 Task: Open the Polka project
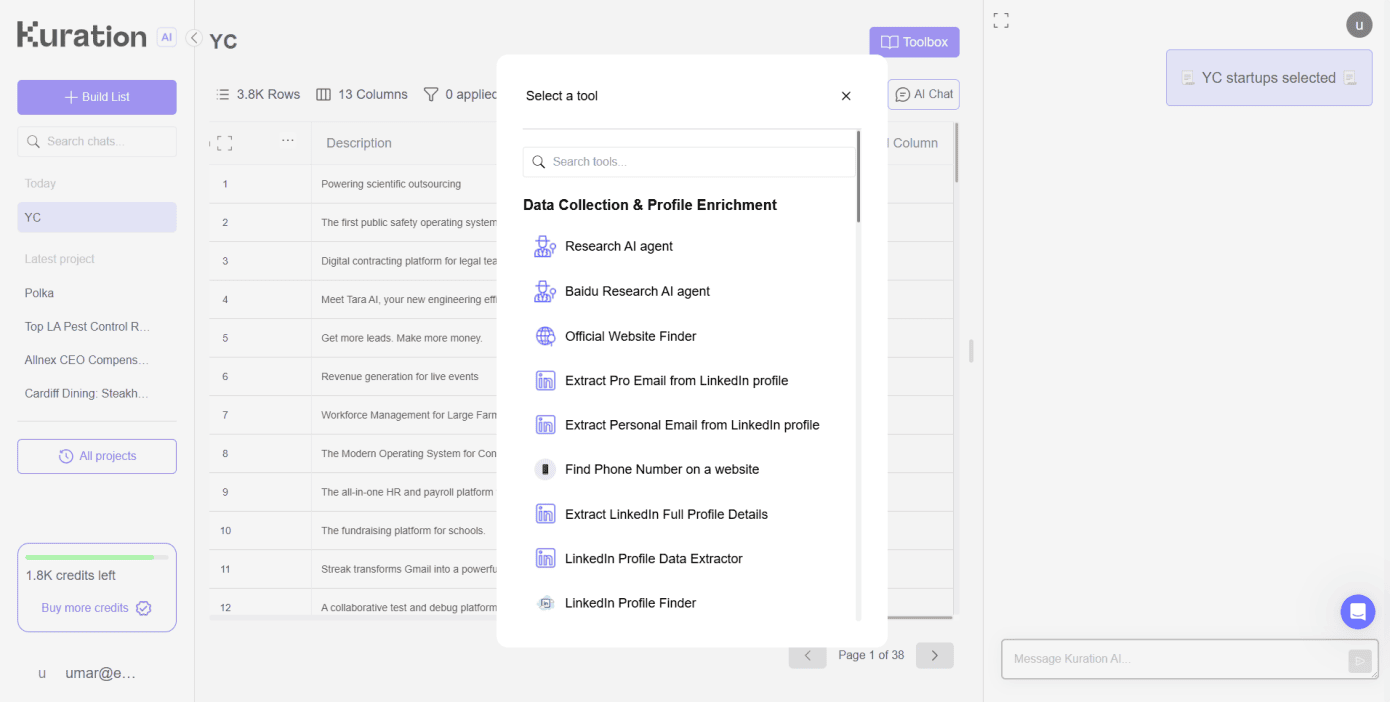tap(39, 293)
